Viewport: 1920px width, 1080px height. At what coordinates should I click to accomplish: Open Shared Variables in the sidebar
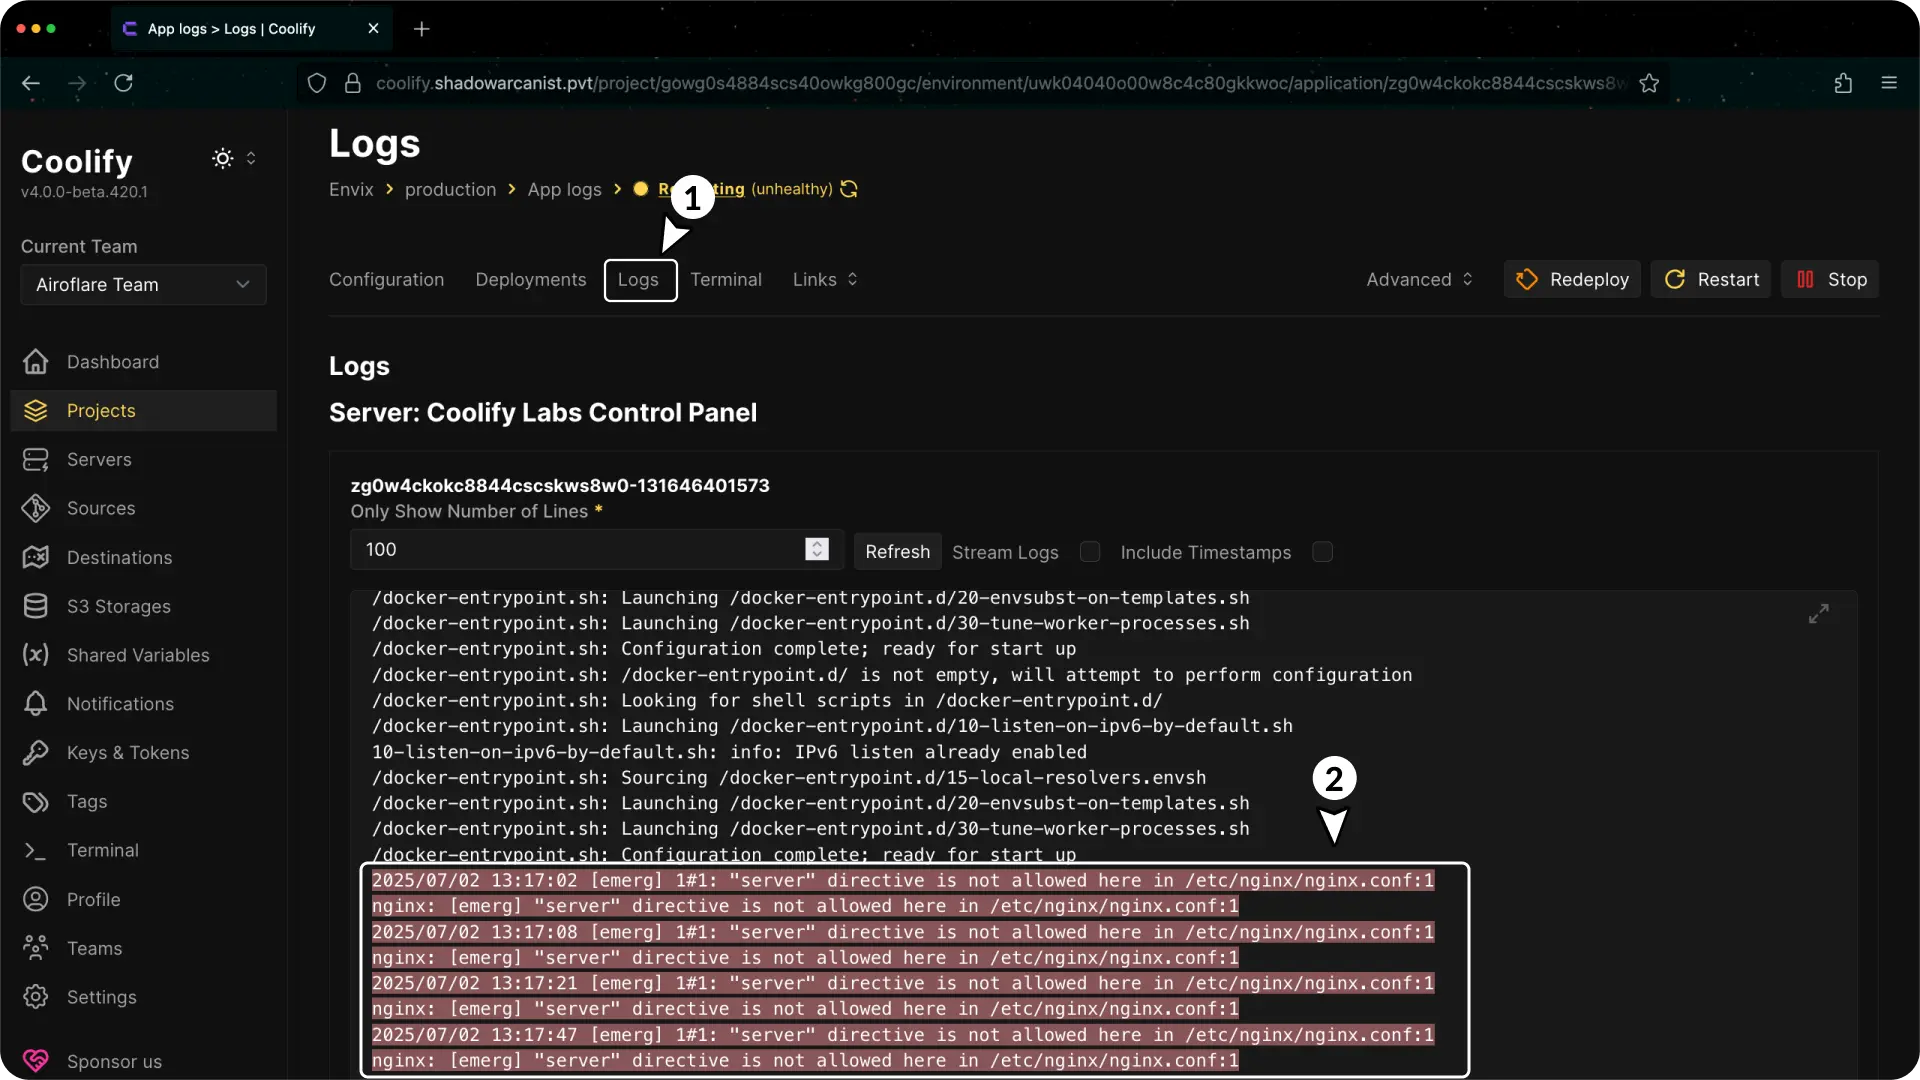pyautogui.click(x=144, y=655)
